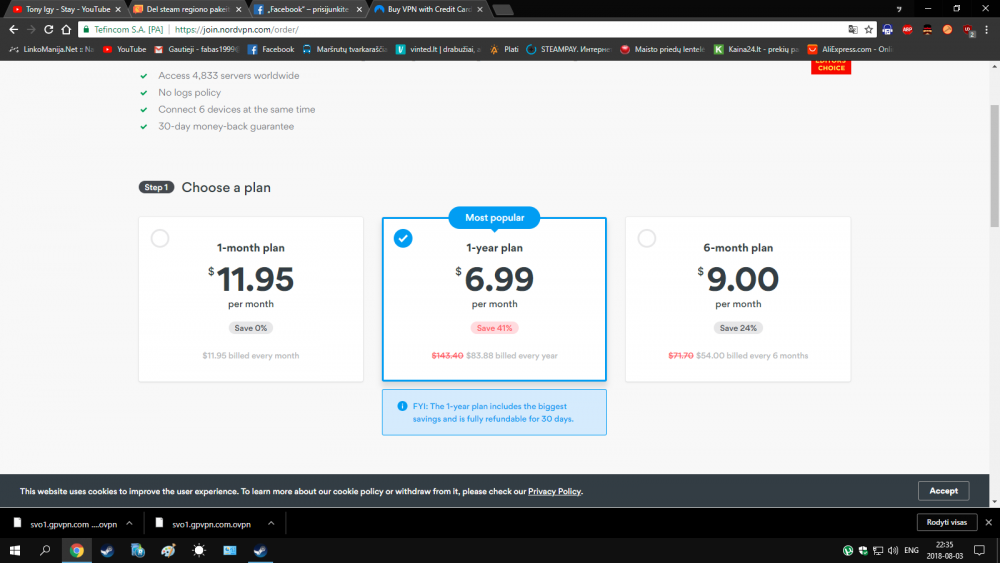This screenshot has width=1000, height=563.
Task: Open the Chrome menu (three dots)
Action: click(x=987, y=29)
